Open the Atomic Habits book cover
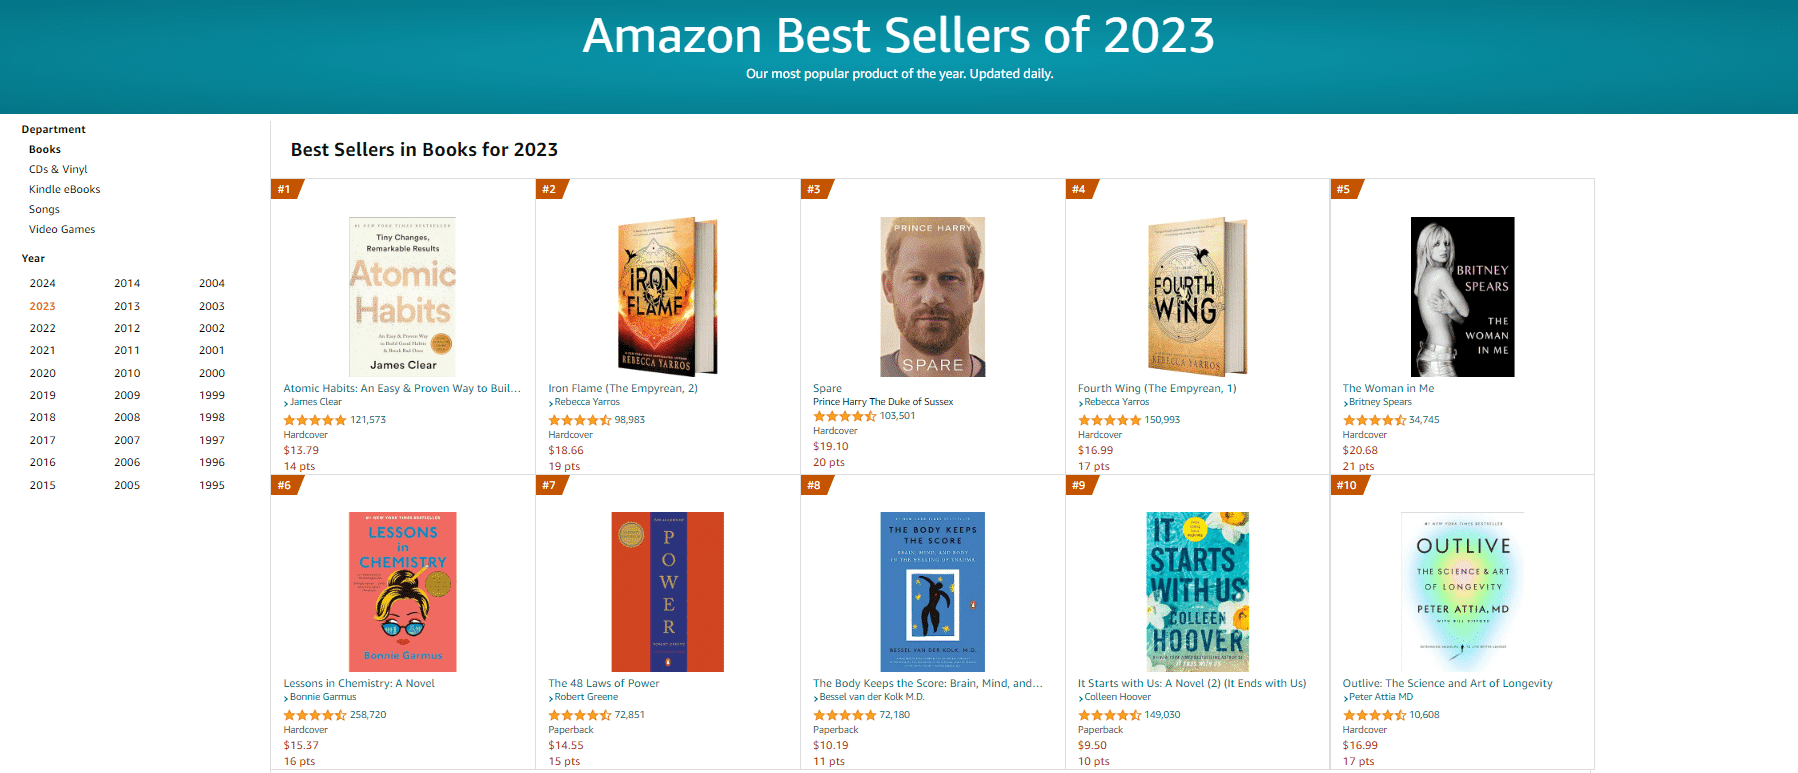1798x773 pixels. click(402, 297)
